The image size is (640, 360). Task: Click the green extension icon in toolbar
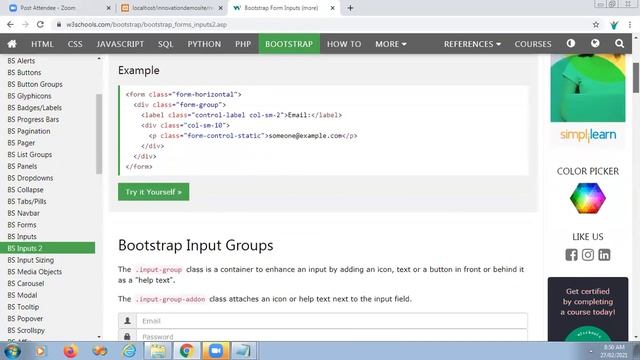pyautogui.click(x=614, y=25)
